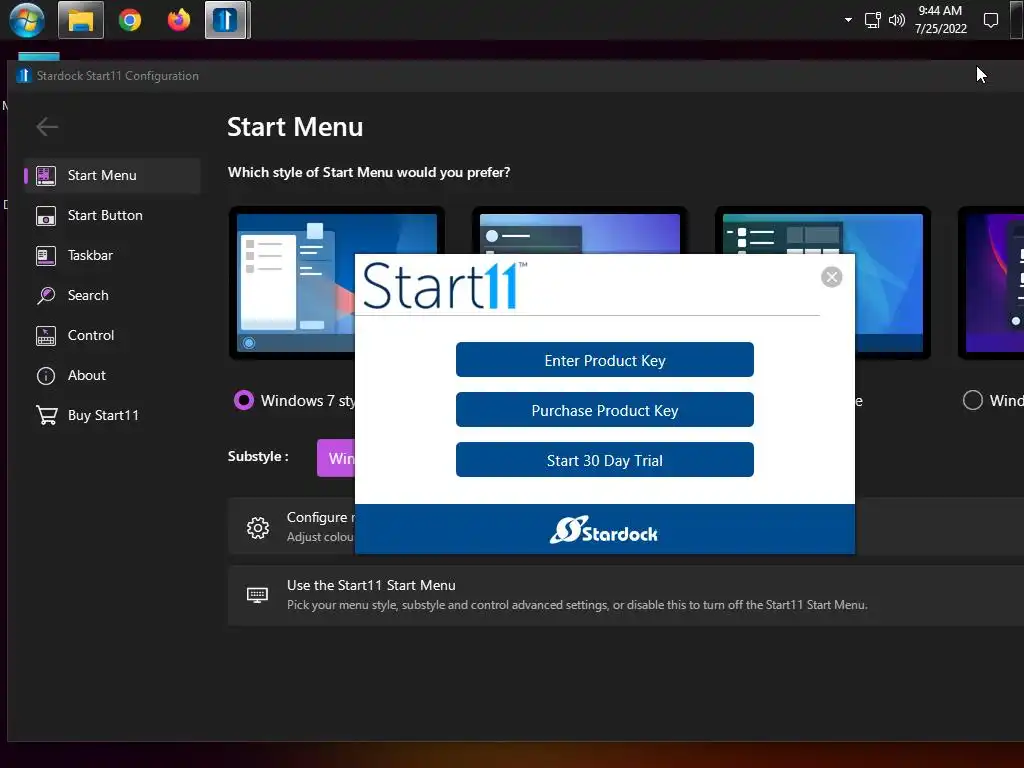Launch Firefox from the taskbar
The width and height of the screenshot is (1024, 768).
point(178,20)
